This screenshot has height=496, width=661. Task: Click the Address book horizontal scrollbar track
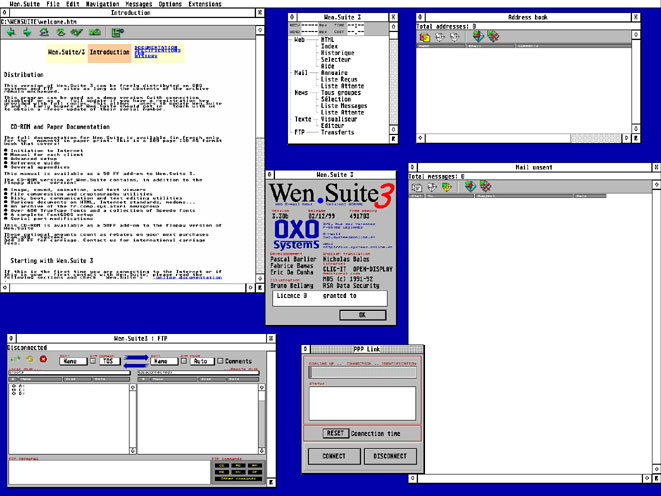525,138
